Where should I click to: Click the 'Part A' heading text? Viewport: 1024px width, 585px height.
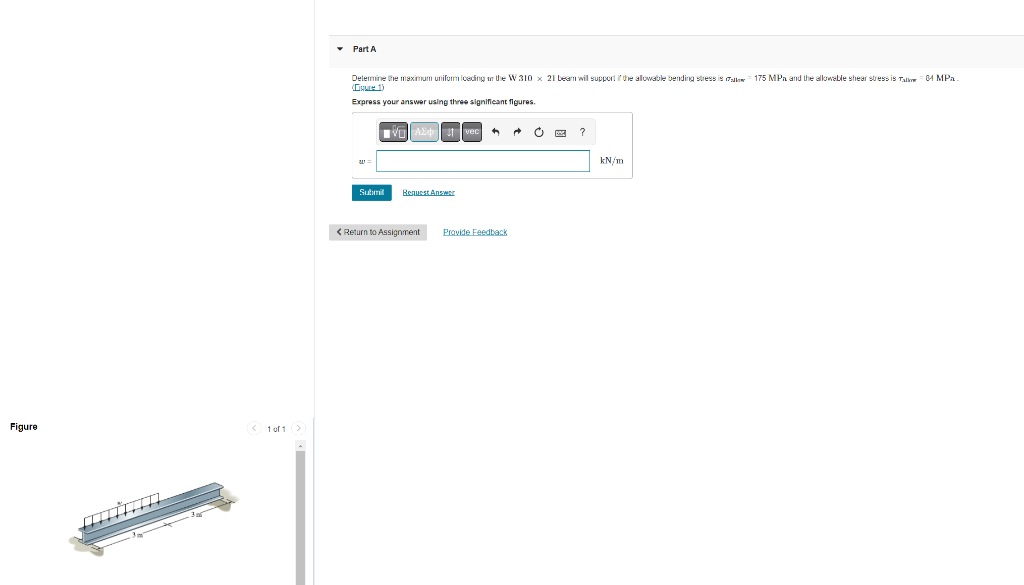click(x=364, y=49)
